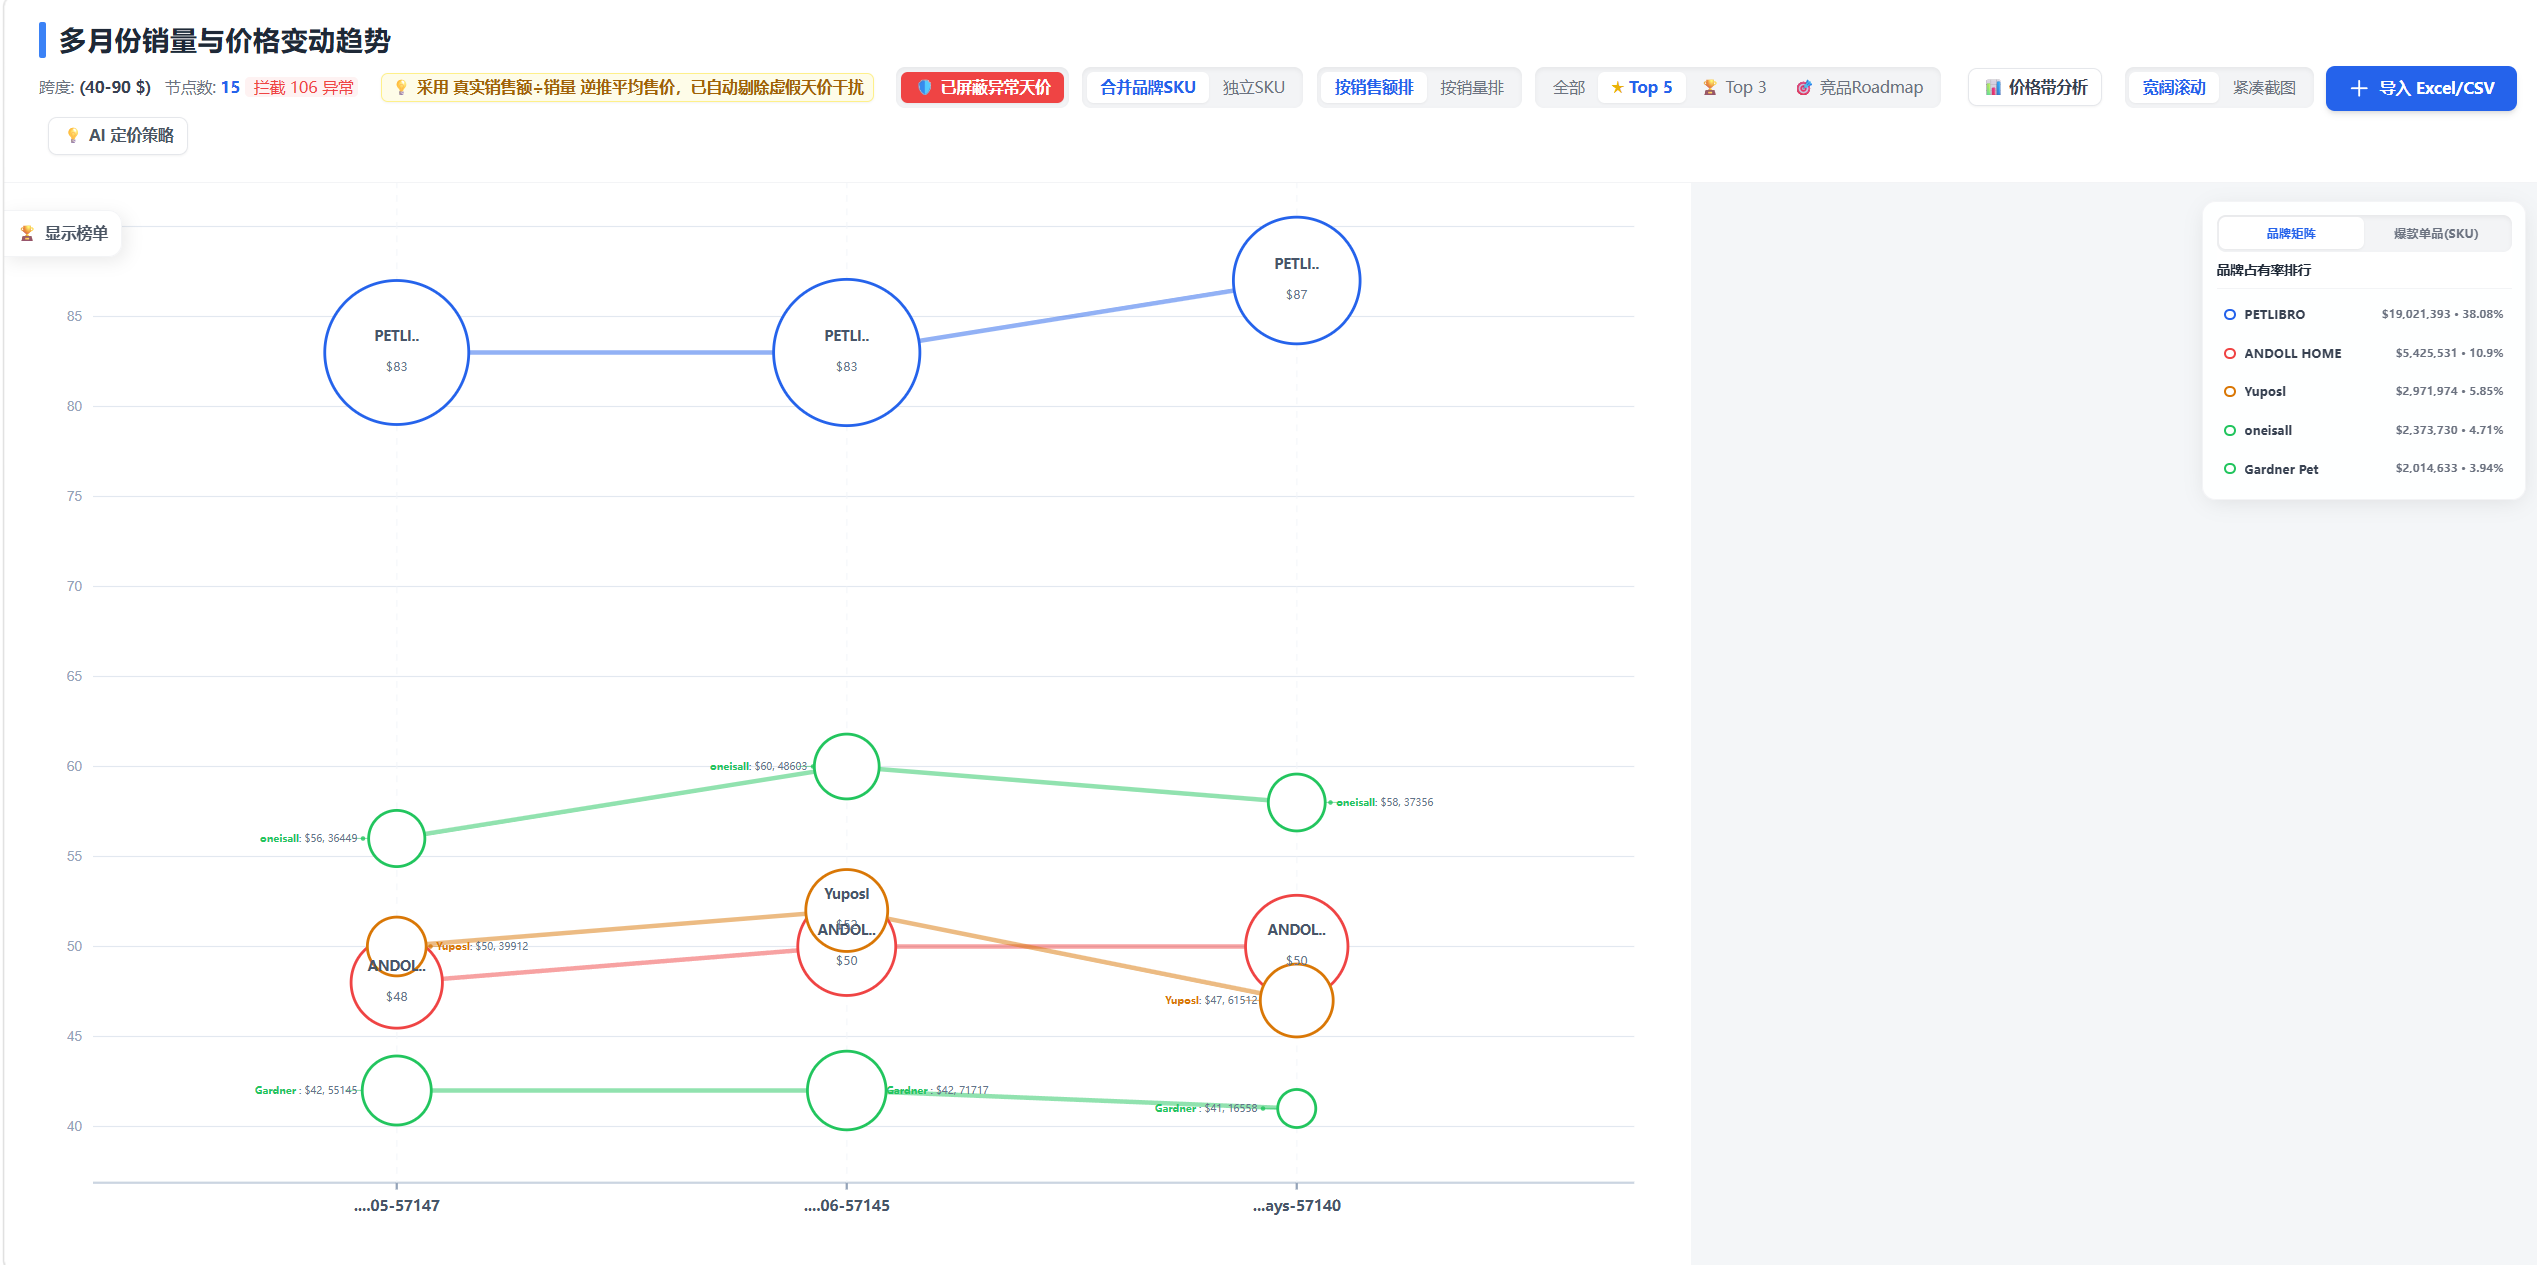Open AI 定价策略

[x=118, y=135]
